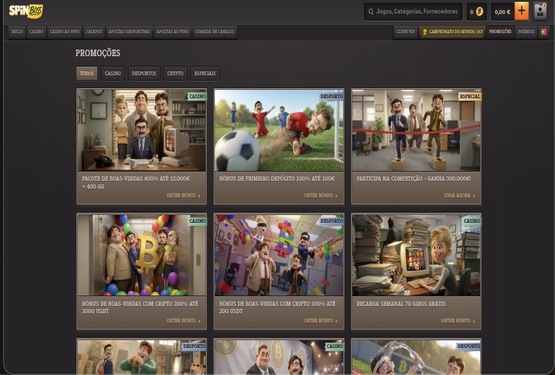Focus the Jogos, Categorias, Fornecedores search field
The image size is (555, 375).
(x=413, y=12)
